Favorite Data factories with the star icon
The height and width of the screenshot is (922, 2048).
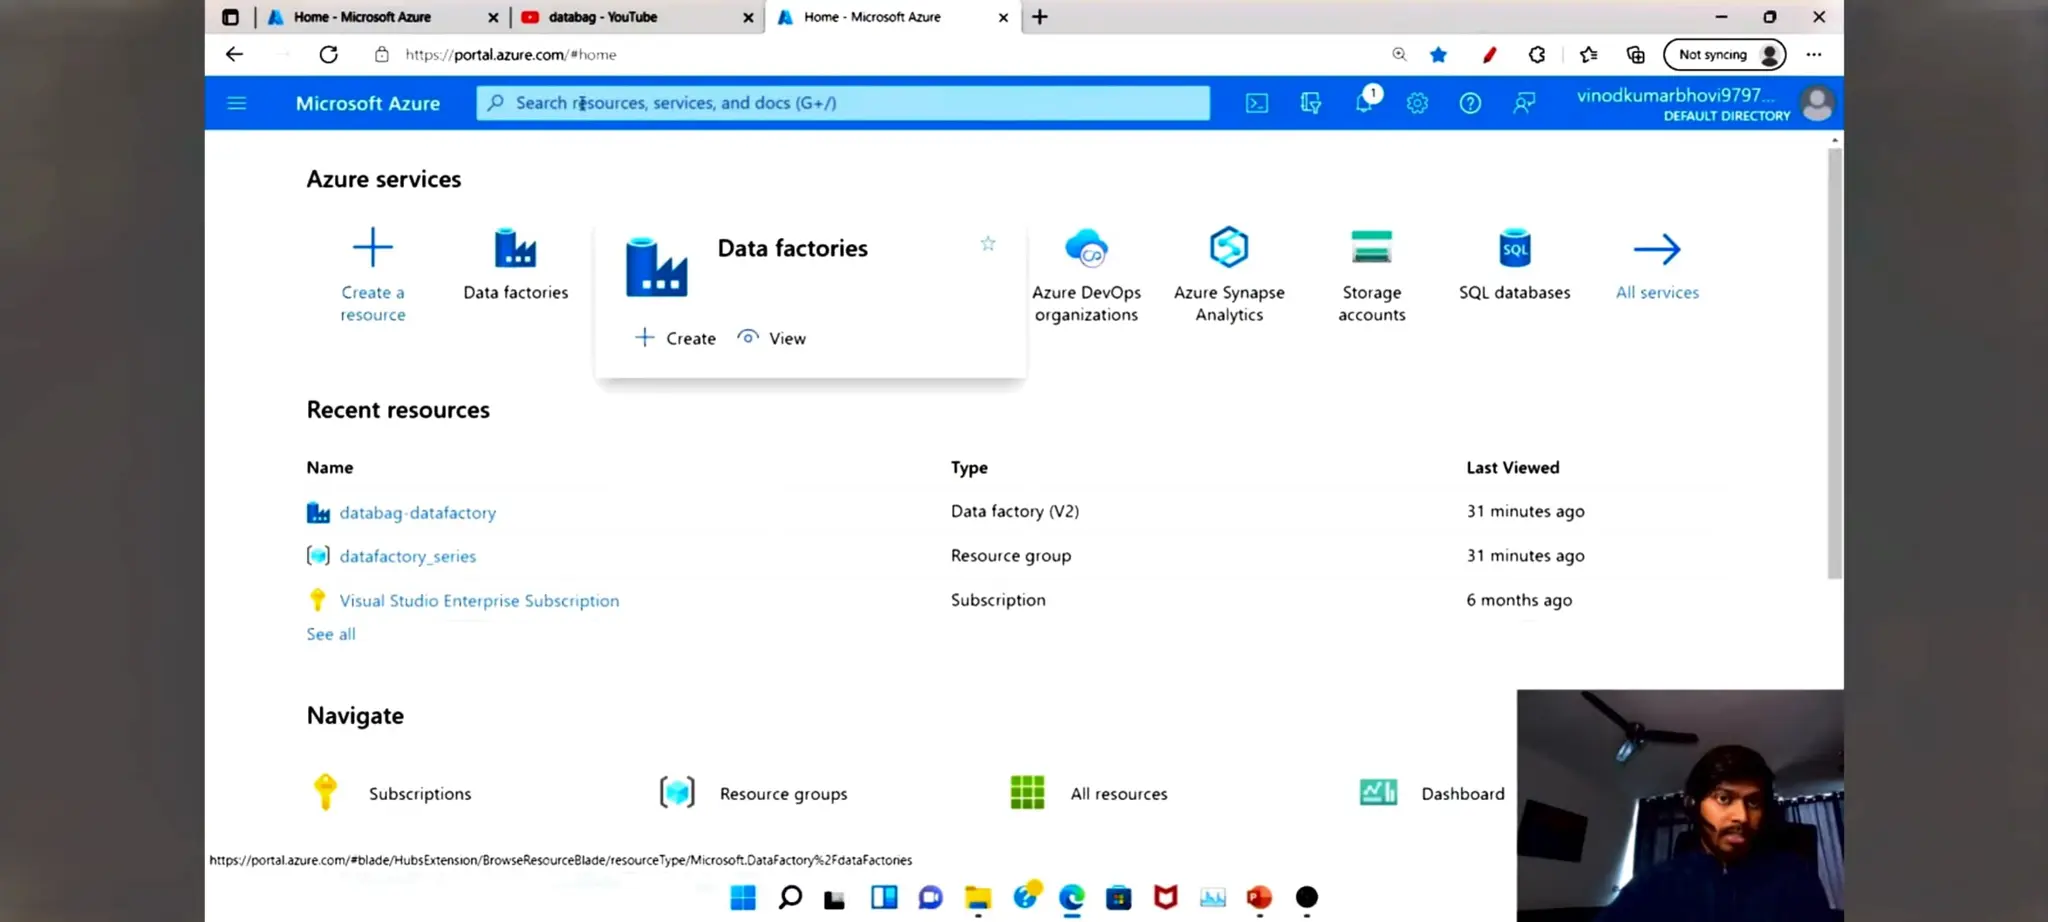click(988, 243)
